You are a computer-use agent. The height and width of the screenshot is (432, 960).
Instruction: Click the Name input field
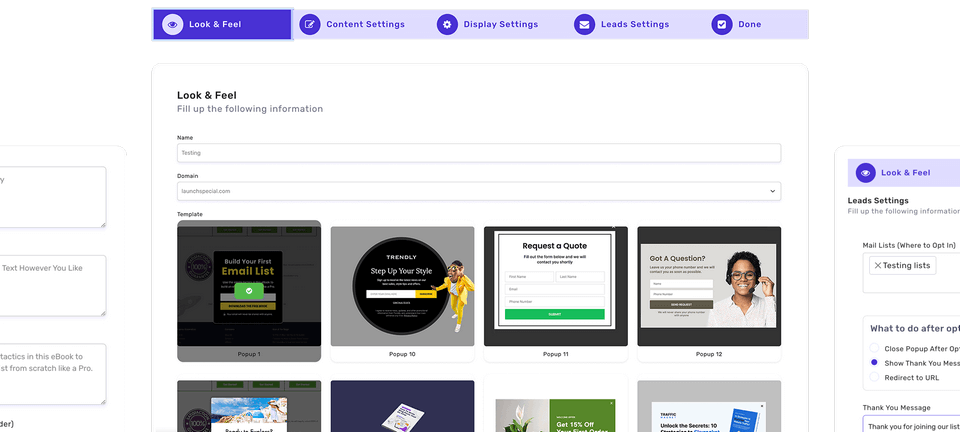point(479,153)
